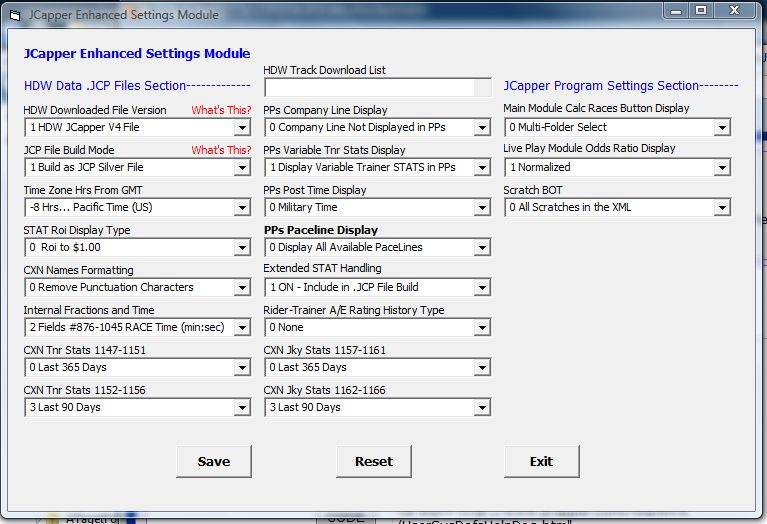The image size is (767, 524).
Task: Click the Scratch BOT label
Action: 533,190
